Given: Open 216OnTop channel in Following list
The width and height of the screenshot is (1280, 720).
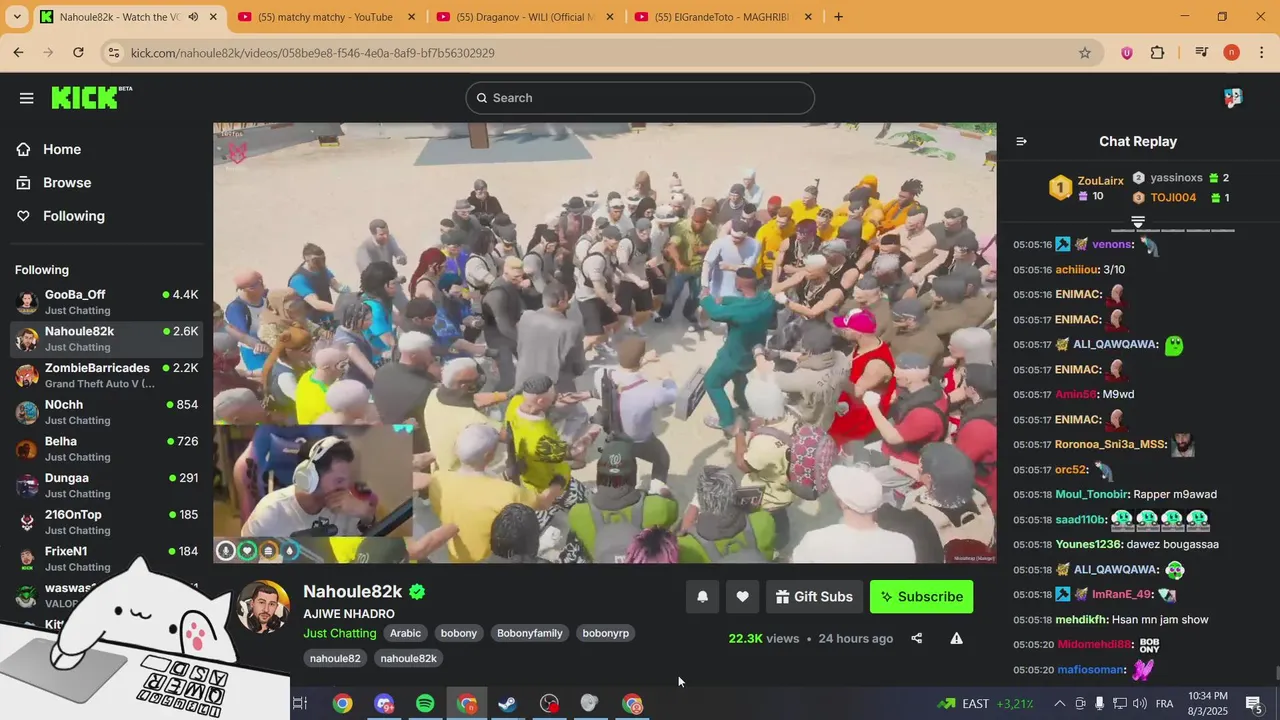Looking at the screenshot, I should [x=106, y=522].
